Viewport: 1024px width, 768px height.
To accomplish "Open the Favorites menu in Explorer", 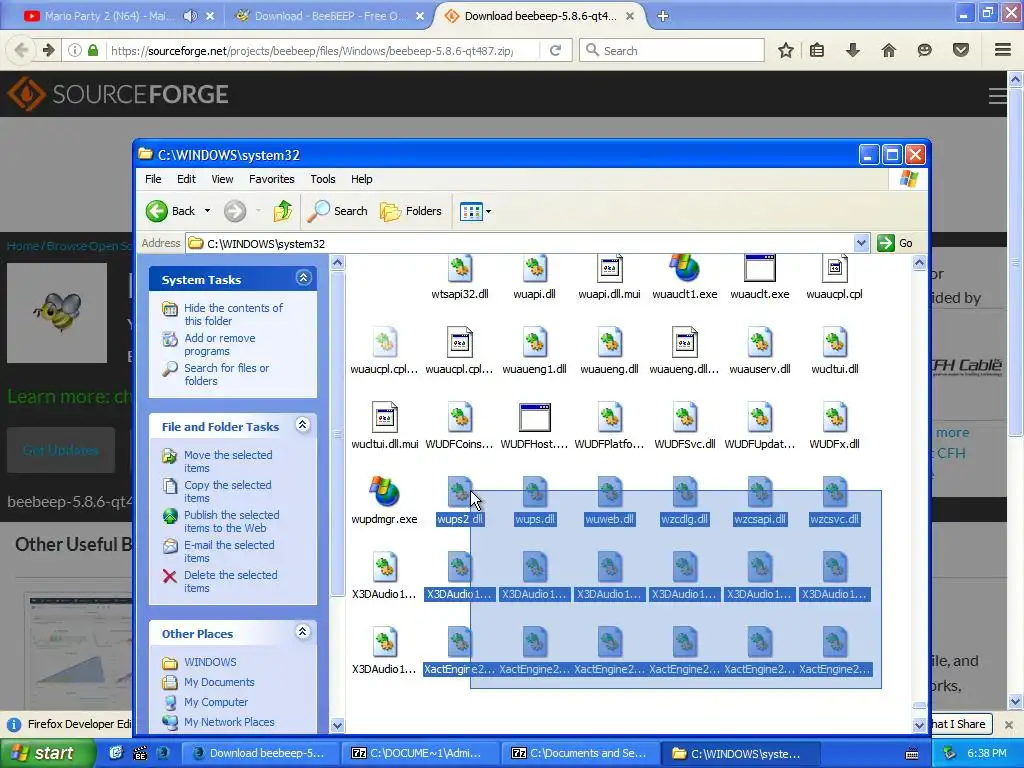I will pyautogui.click(x=272, y=179).
